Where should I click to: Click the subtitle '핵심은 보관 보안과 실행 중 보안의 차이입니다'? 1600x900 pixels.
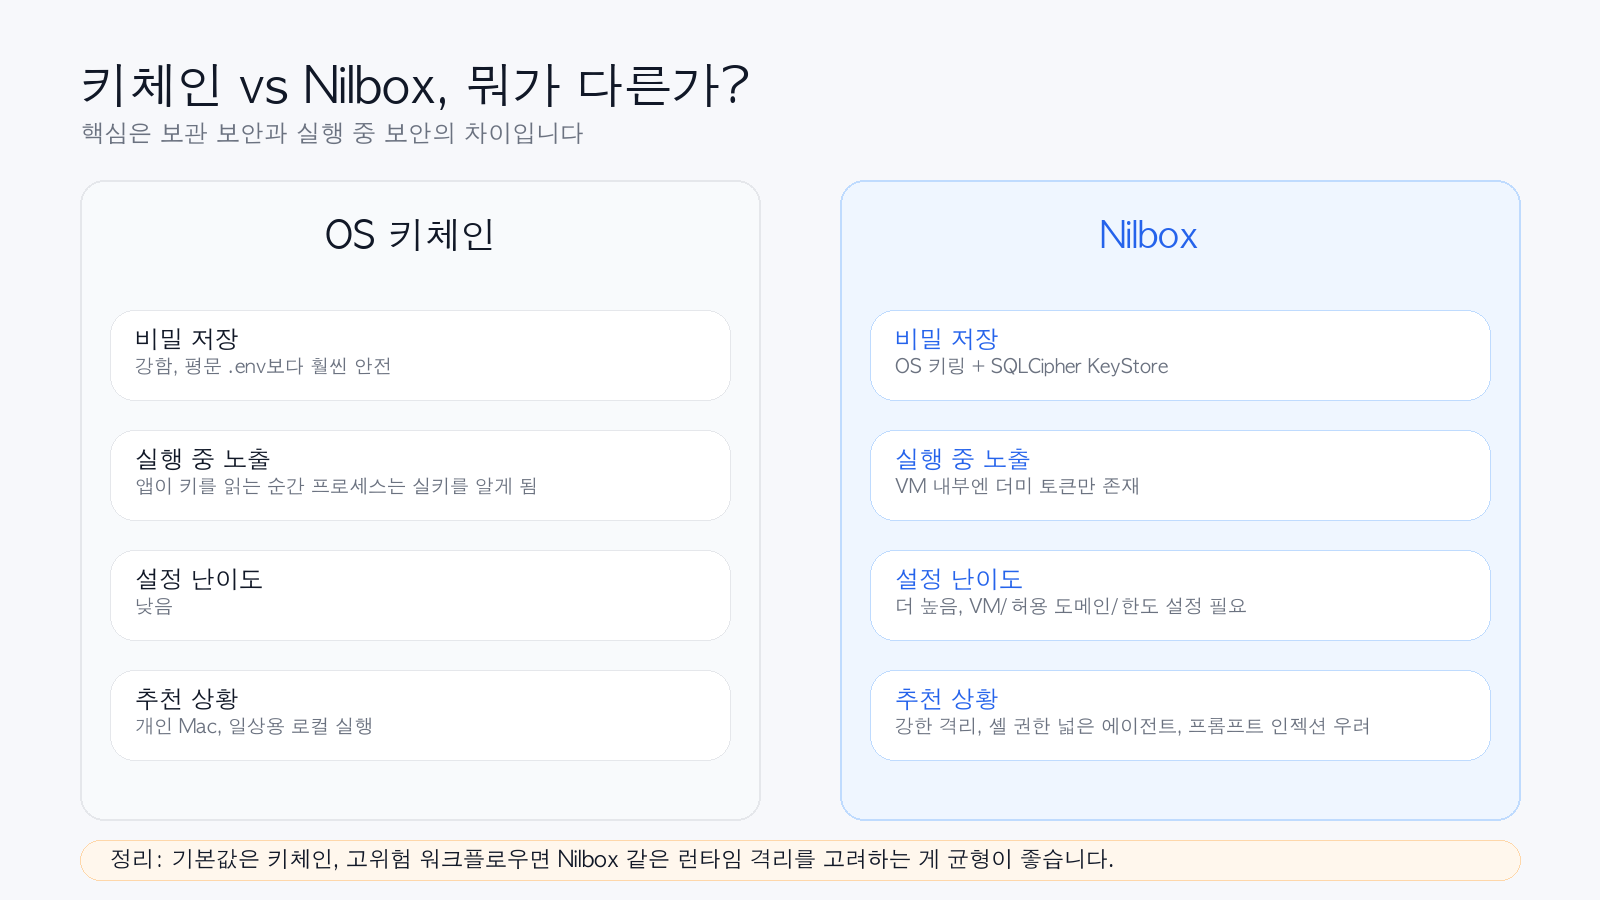332,133
